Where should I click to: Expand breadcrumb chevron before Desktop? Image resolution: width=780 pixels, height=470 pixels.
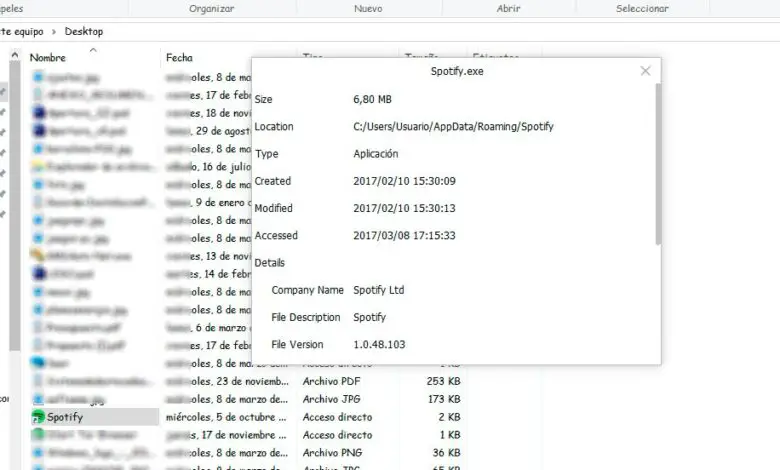click(x=54, y=32)
